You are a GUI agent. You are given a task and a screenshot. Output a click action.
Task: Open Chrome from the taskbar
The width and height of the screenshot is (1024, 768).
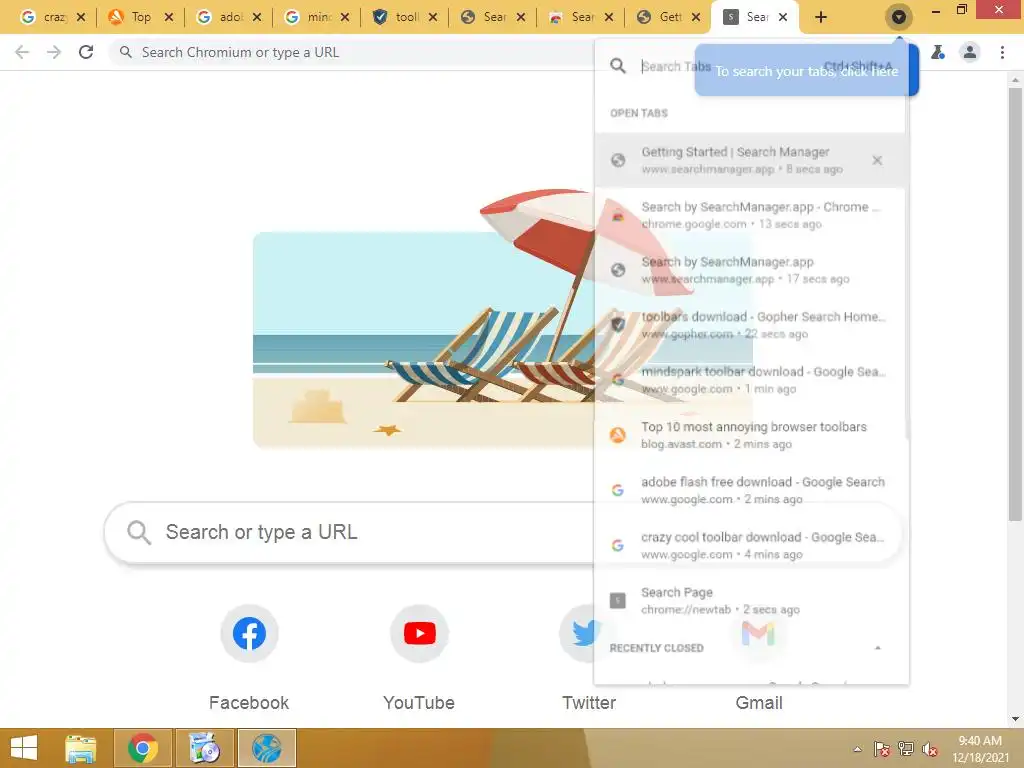[143, 748]
